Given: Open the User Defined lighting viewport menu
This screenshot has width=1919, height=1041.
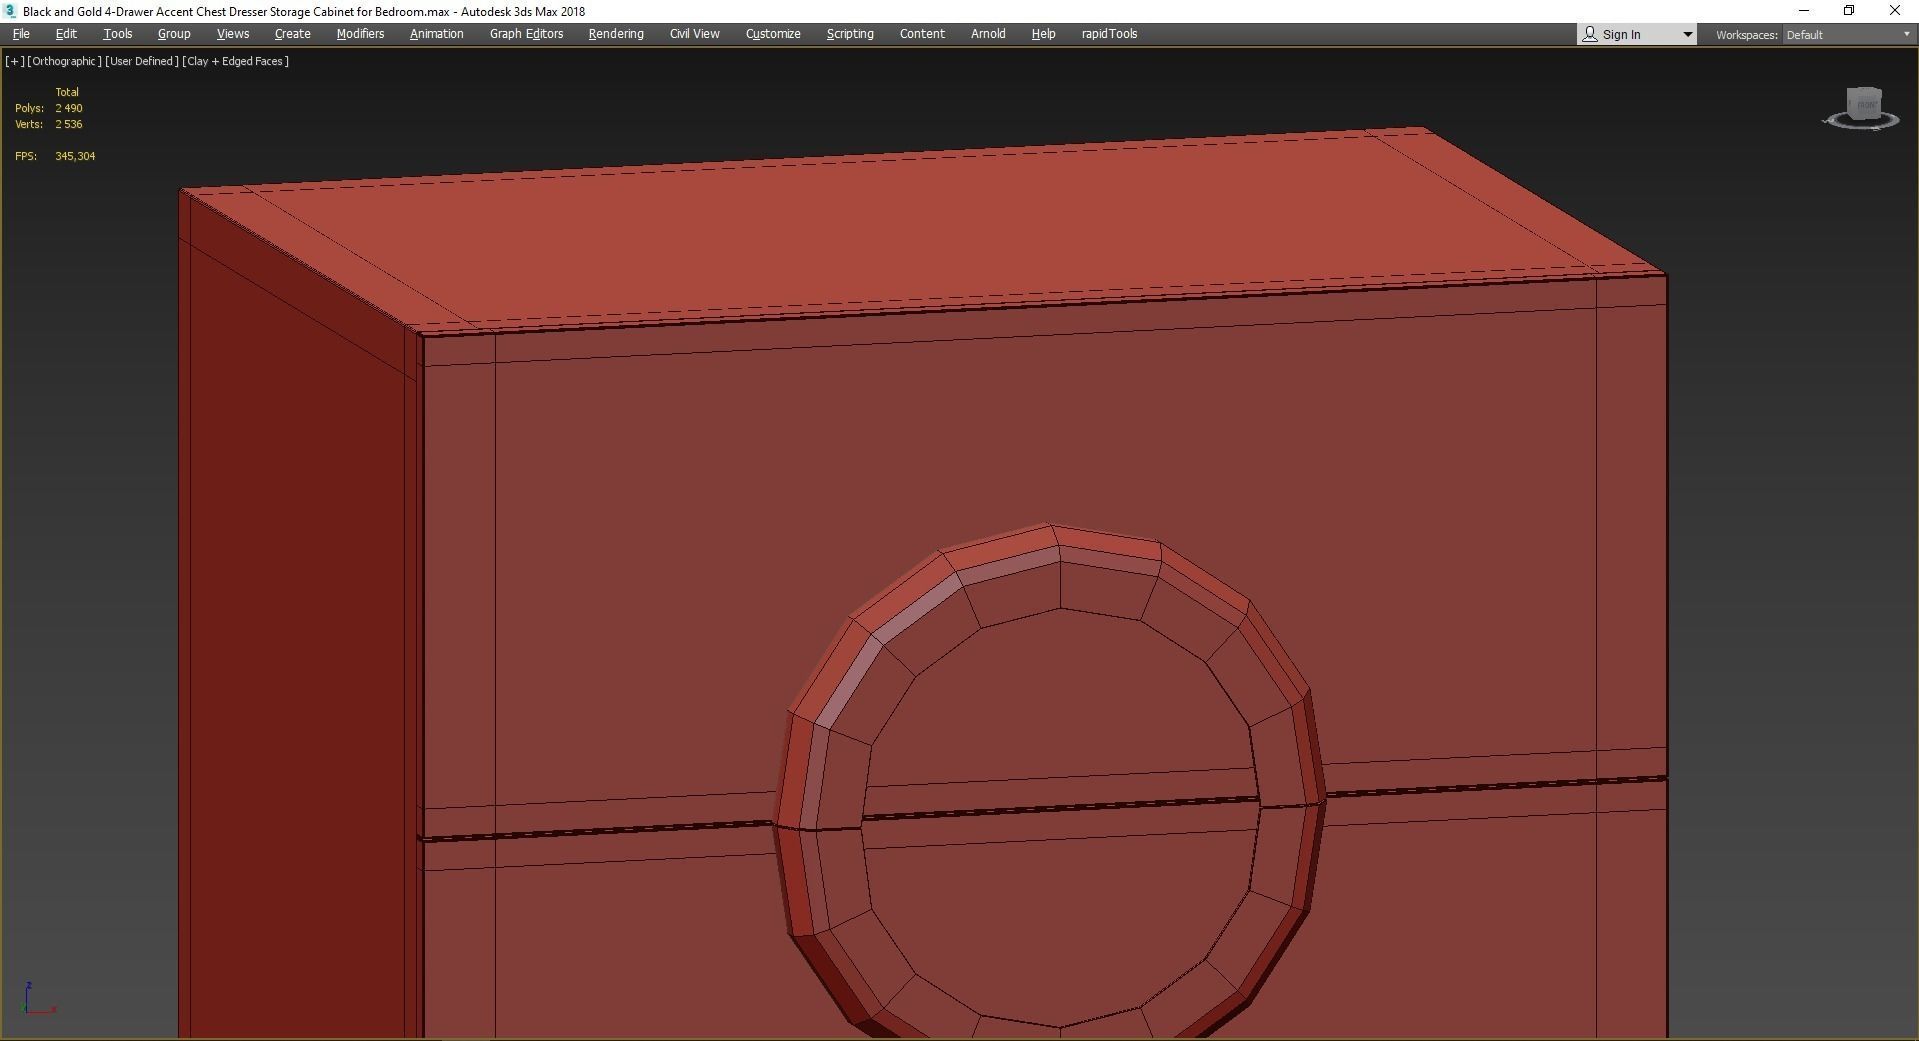Looking at the screenshot, I should click(142, 61).
